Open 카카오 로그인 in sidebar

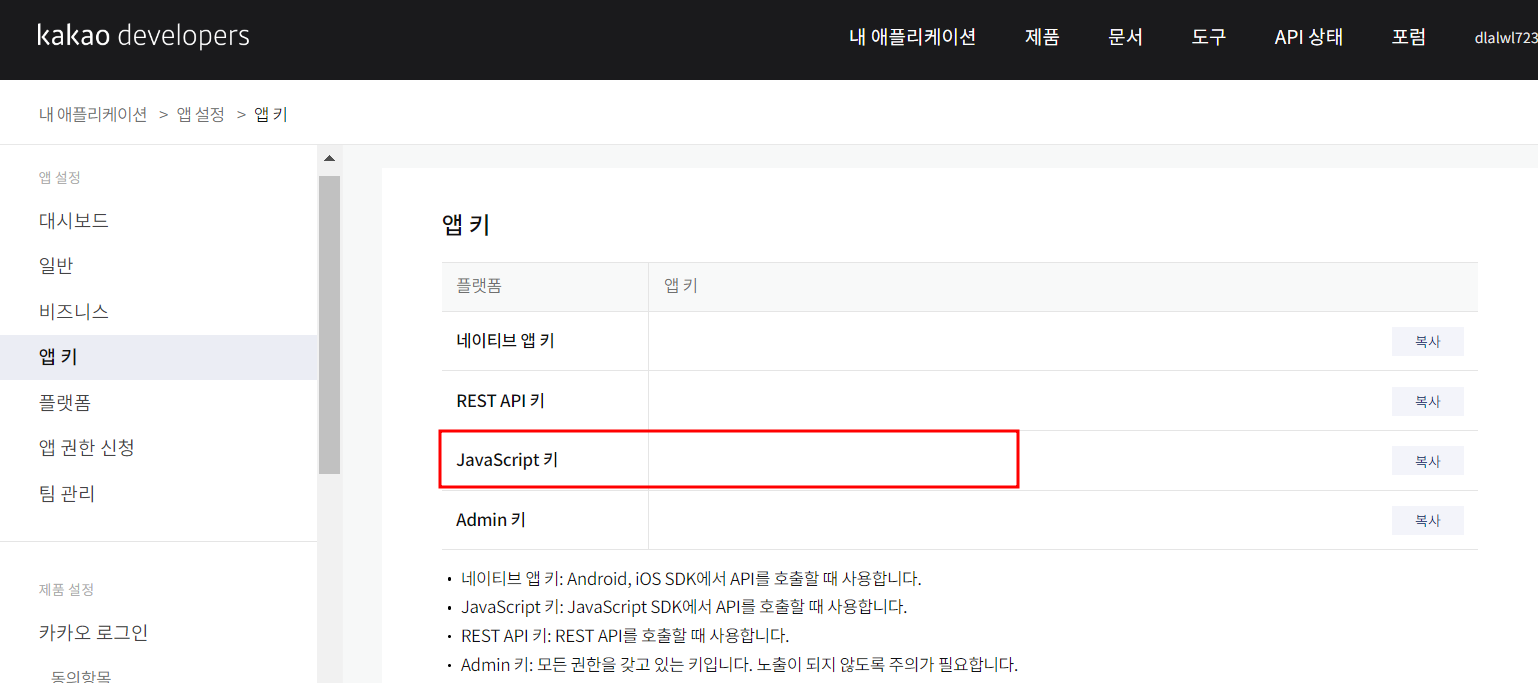tap(93, 632)
